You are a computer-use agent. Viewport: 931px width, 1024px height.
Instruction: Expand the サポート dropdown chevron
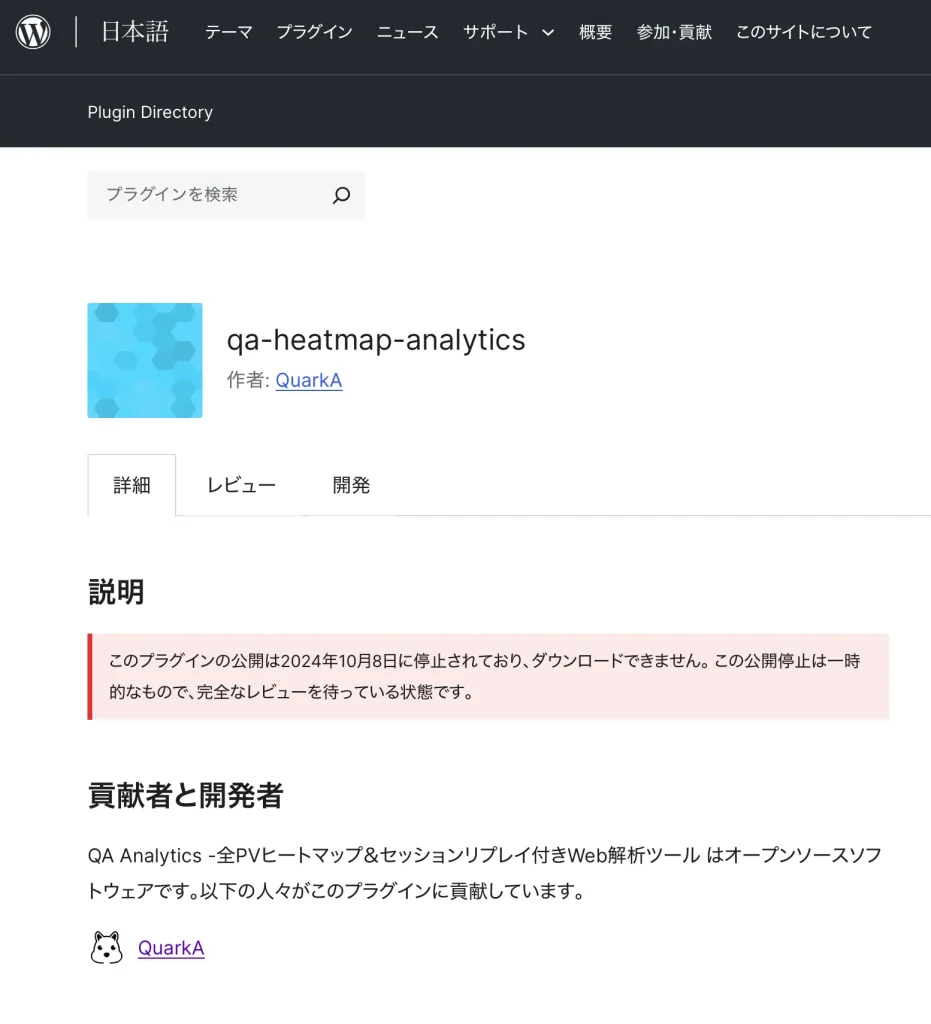(548, 32)
